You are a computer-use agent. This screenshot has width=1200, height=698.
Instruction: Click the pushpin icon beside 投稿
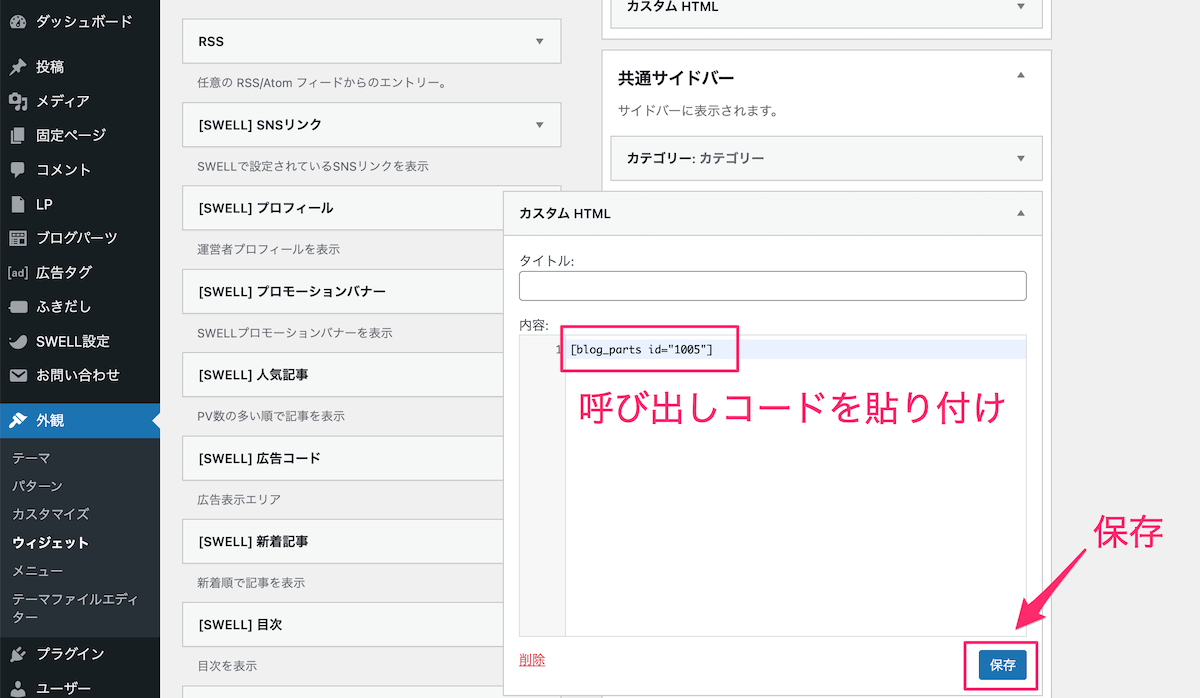point(18,67)
